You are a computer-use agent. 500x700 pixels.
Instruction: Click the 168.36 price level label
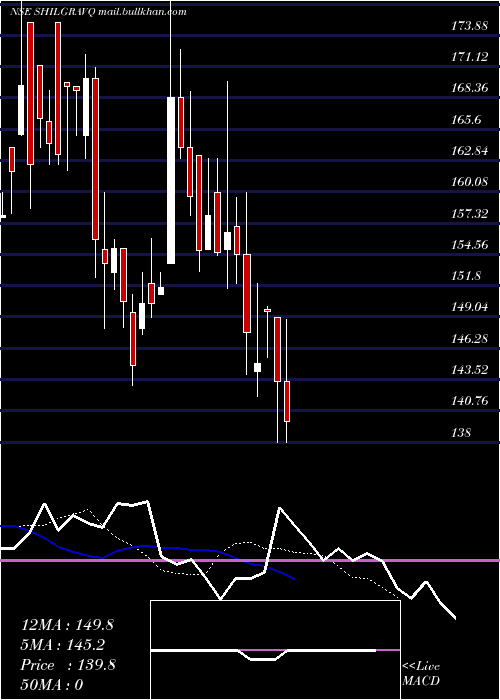point(469,88)
